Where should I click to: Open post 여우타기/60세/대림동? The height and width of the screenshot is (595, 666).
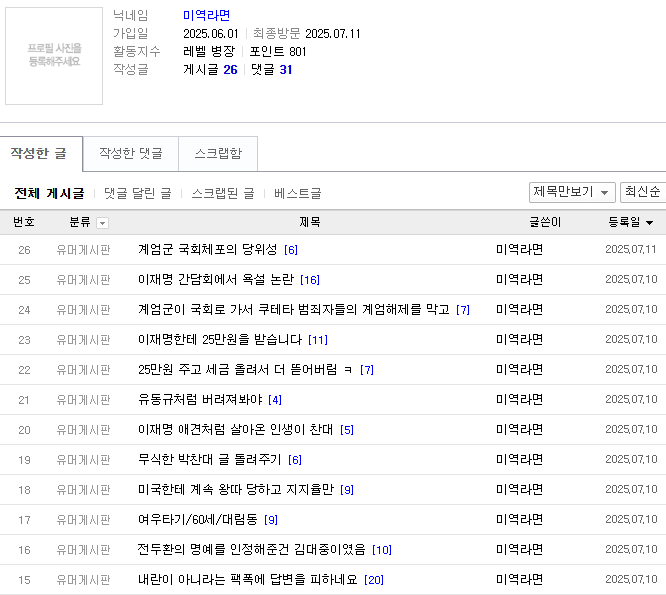(198, 520)
